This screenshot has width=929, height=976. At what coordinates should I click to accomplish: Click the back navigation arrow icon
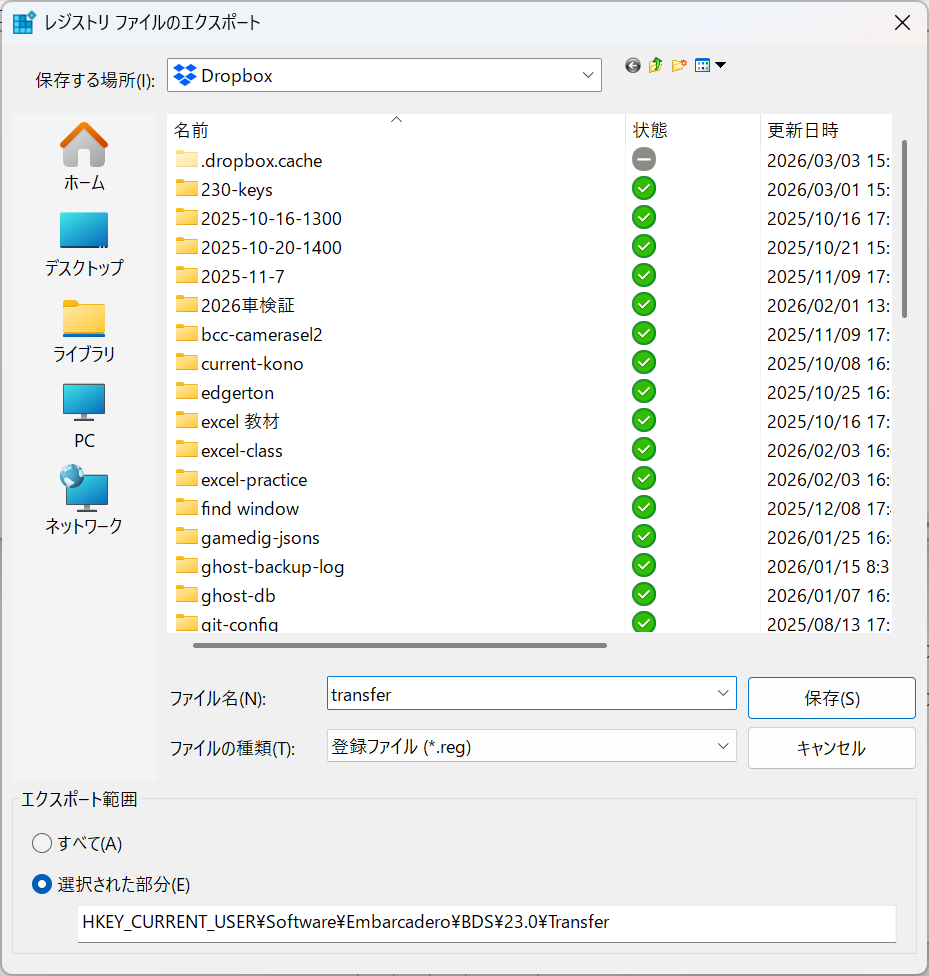[633, 66]
